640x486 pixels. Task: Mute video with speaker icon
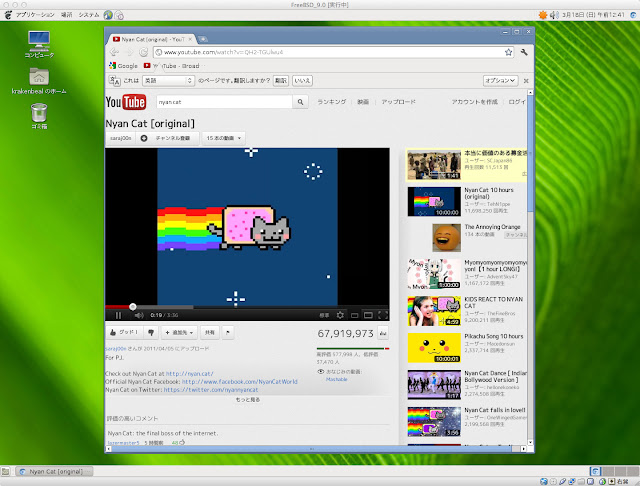coord(139,315)
